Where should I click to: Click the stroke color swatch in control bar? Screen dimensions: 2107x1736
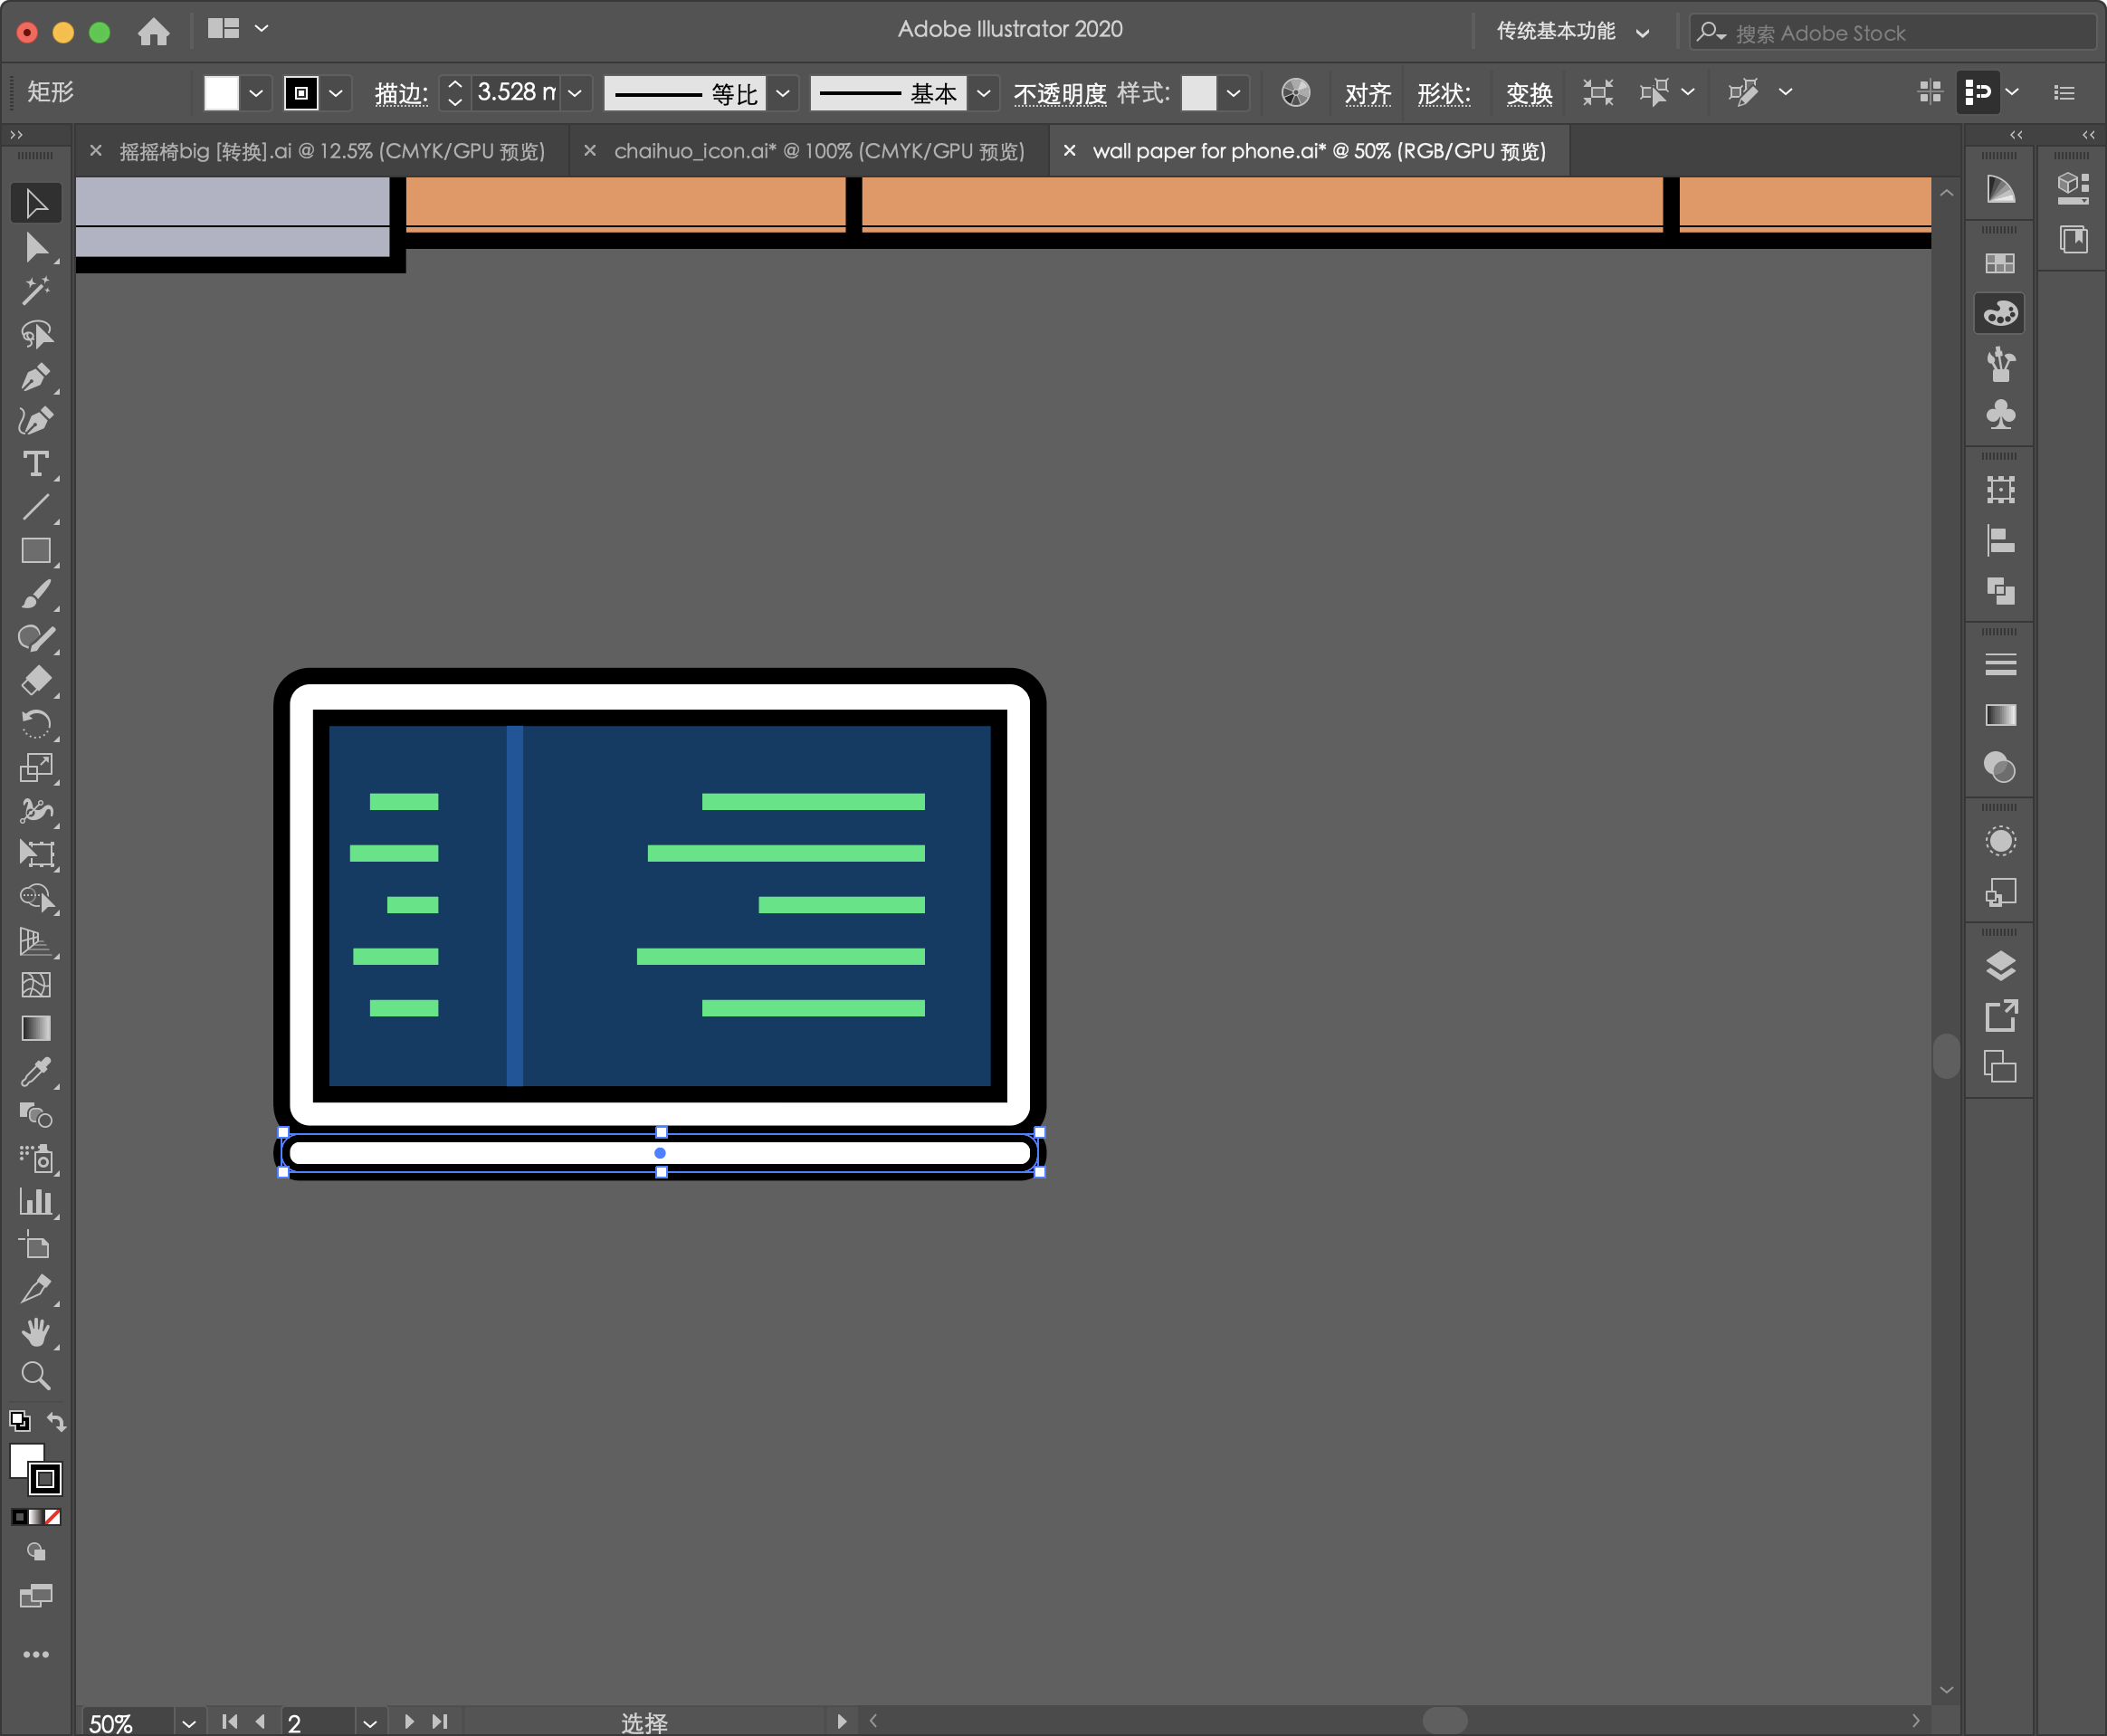click(x=301, y=93)
